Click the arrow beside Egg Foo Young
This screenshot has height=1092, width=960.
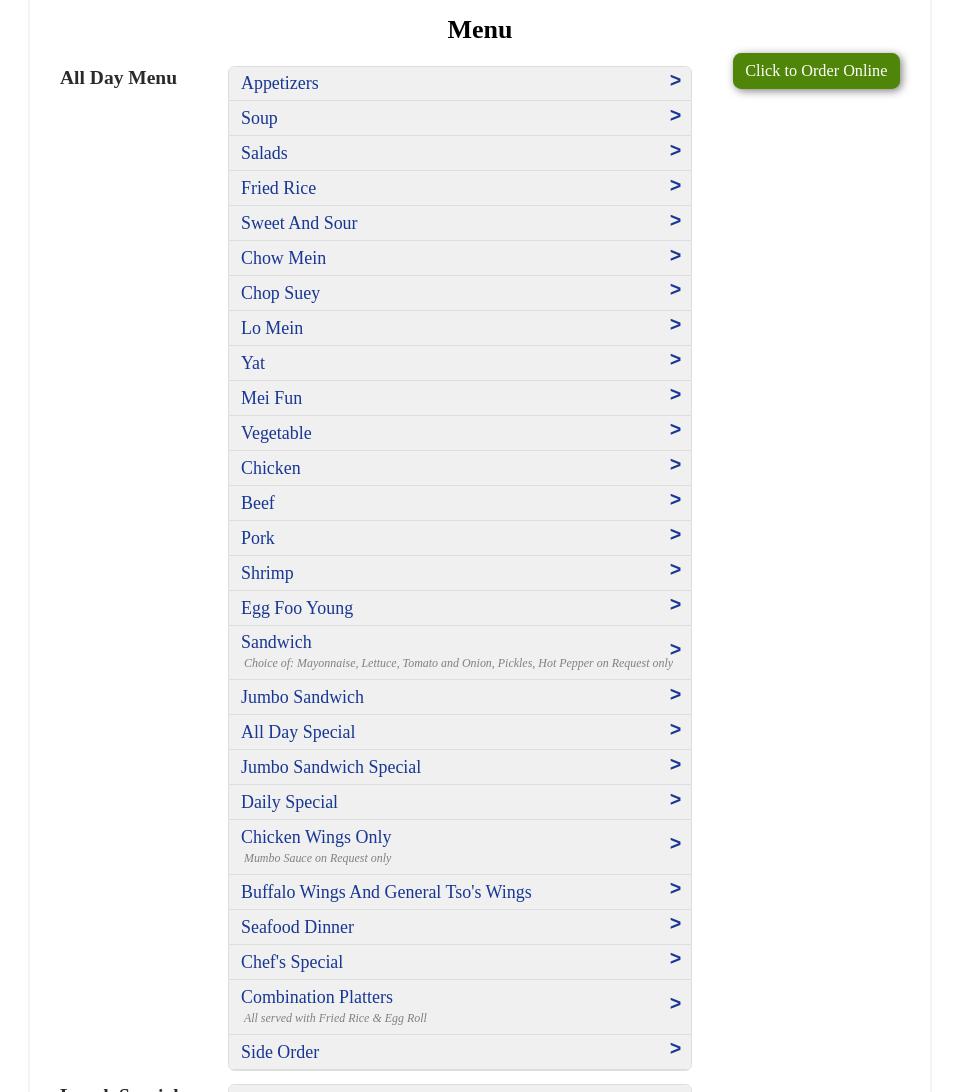(x=675, y=605)
